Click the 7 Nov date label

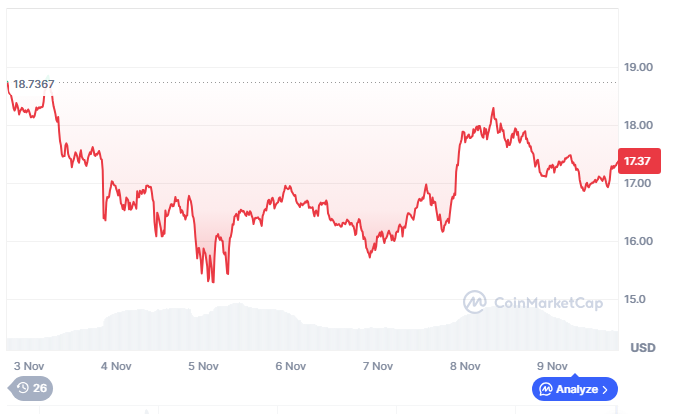point(377,366)
